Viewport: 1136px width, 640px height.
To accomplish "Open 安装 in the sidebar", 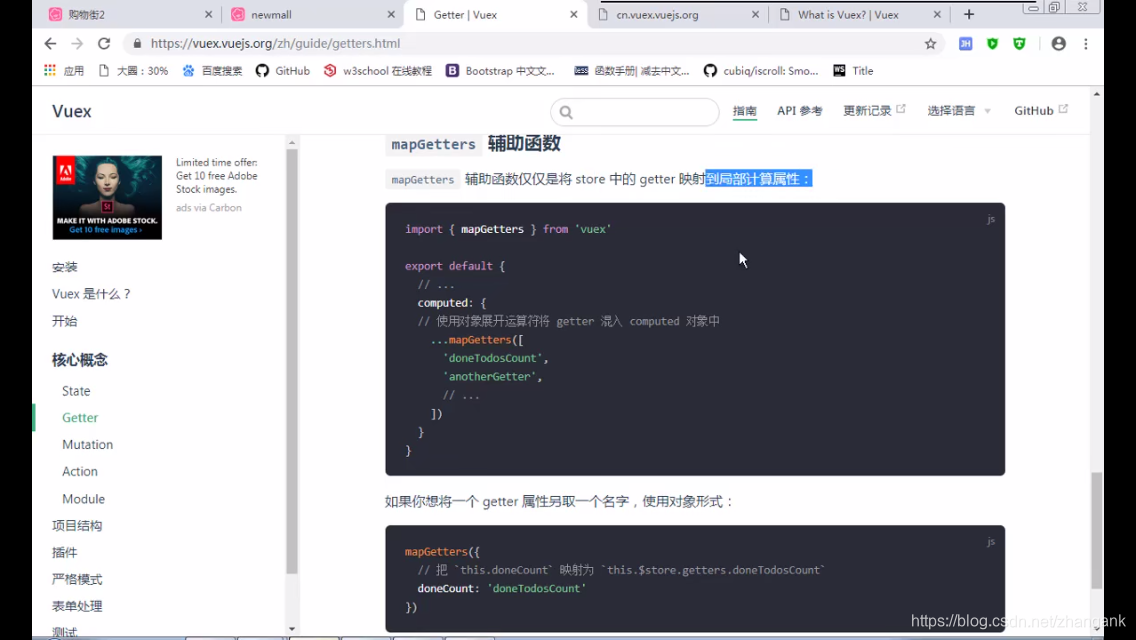I will (64, 267).
